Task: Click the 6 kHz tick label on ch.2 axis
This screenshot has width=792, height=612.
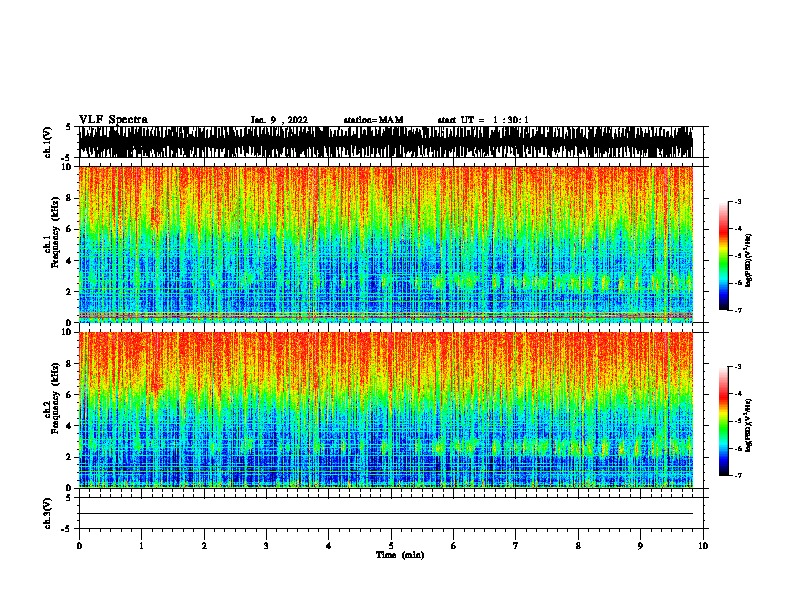Action: tap(69, 395)
